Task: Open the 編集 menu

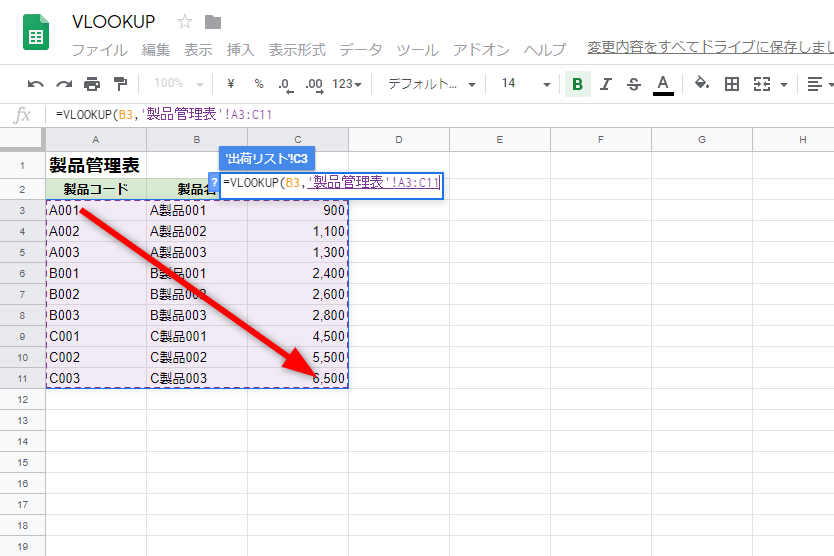Action: pyautogui.click(x=156, y=50)
